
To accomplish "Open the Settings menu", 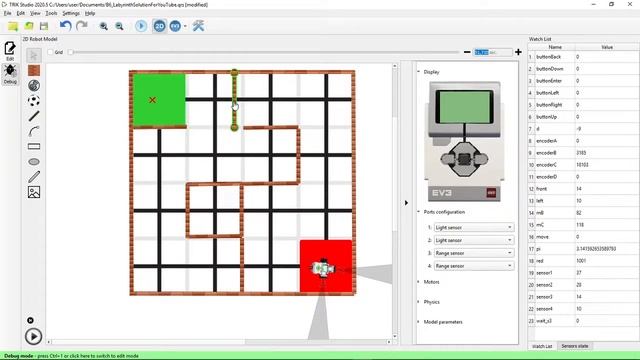I will (71, 13).
